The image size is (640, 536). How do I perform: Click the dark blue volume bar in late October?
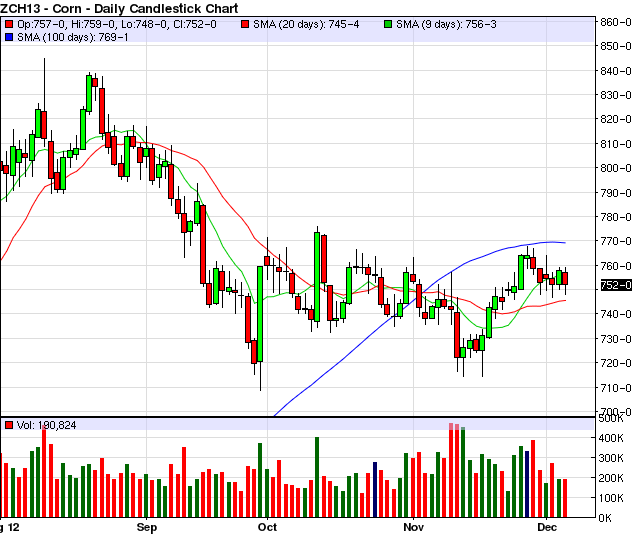375,489
